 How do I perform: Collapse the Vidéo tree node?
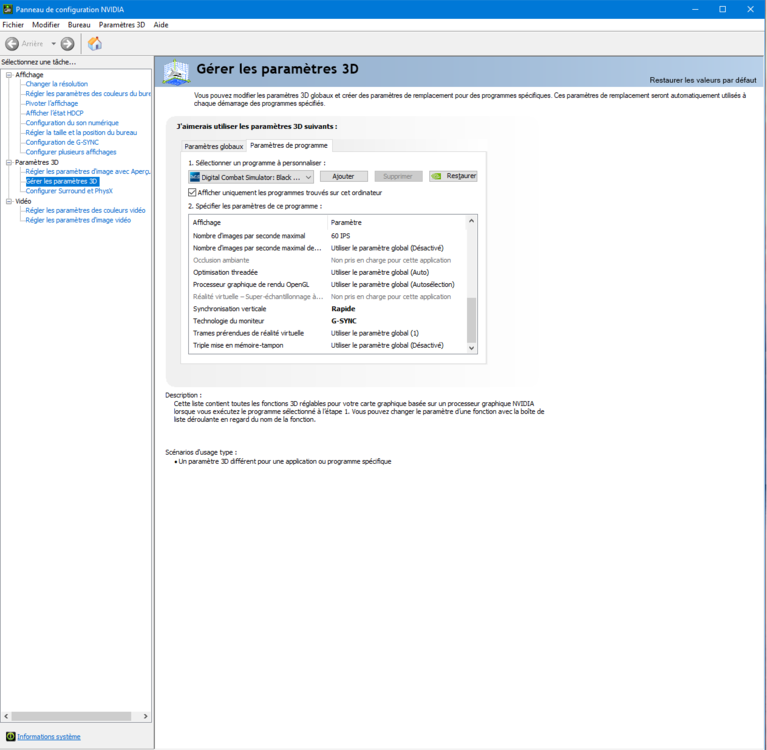(x=9, y=201)
